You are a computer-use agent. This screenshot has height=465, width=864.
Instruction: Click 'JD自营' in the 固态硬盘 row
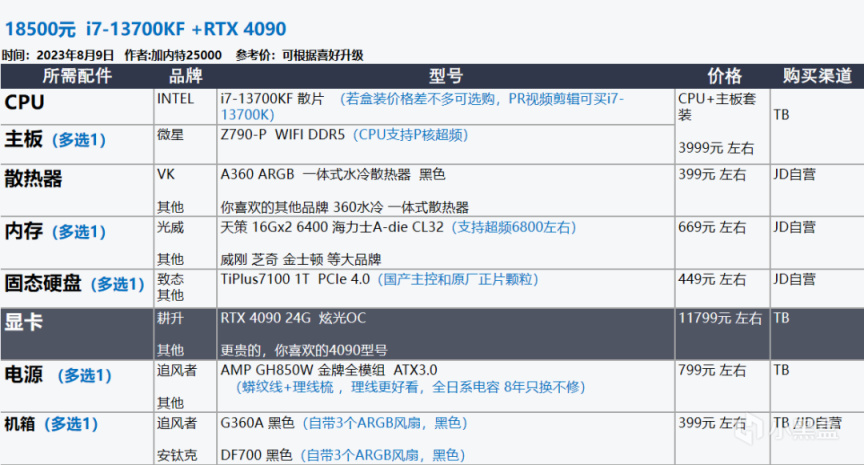tap(794, 279)
